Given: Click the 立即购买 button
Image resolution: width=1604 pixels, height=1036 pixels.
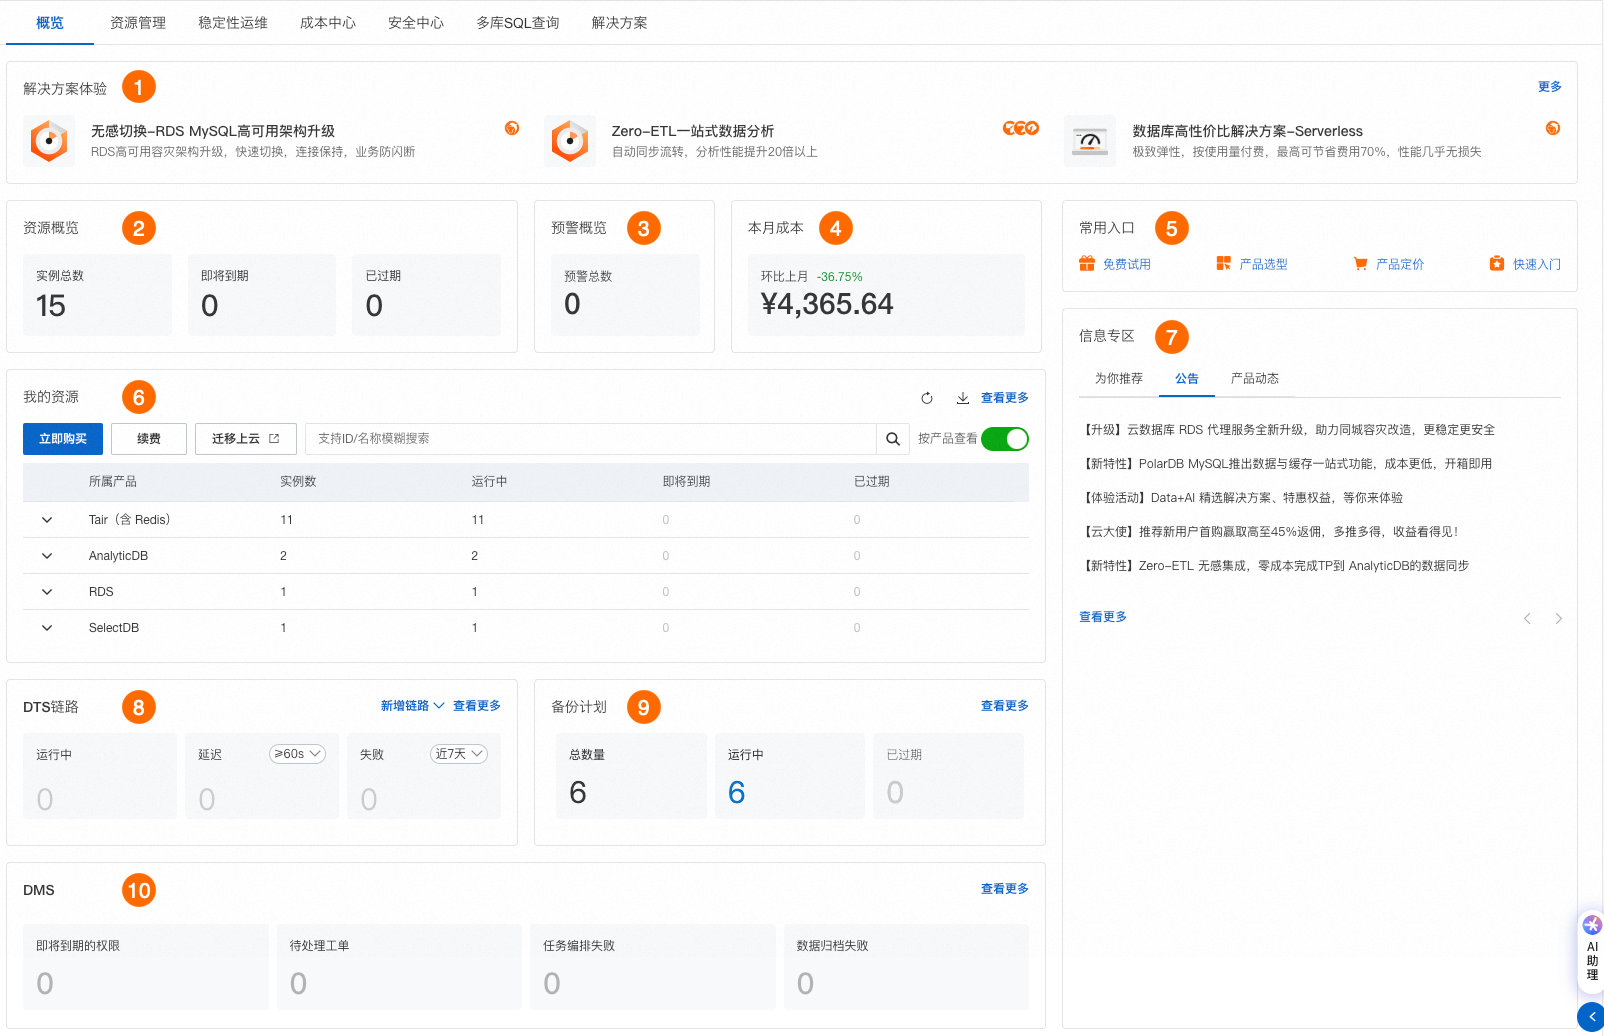Looking at the screenshot, I should pos(63,439).
